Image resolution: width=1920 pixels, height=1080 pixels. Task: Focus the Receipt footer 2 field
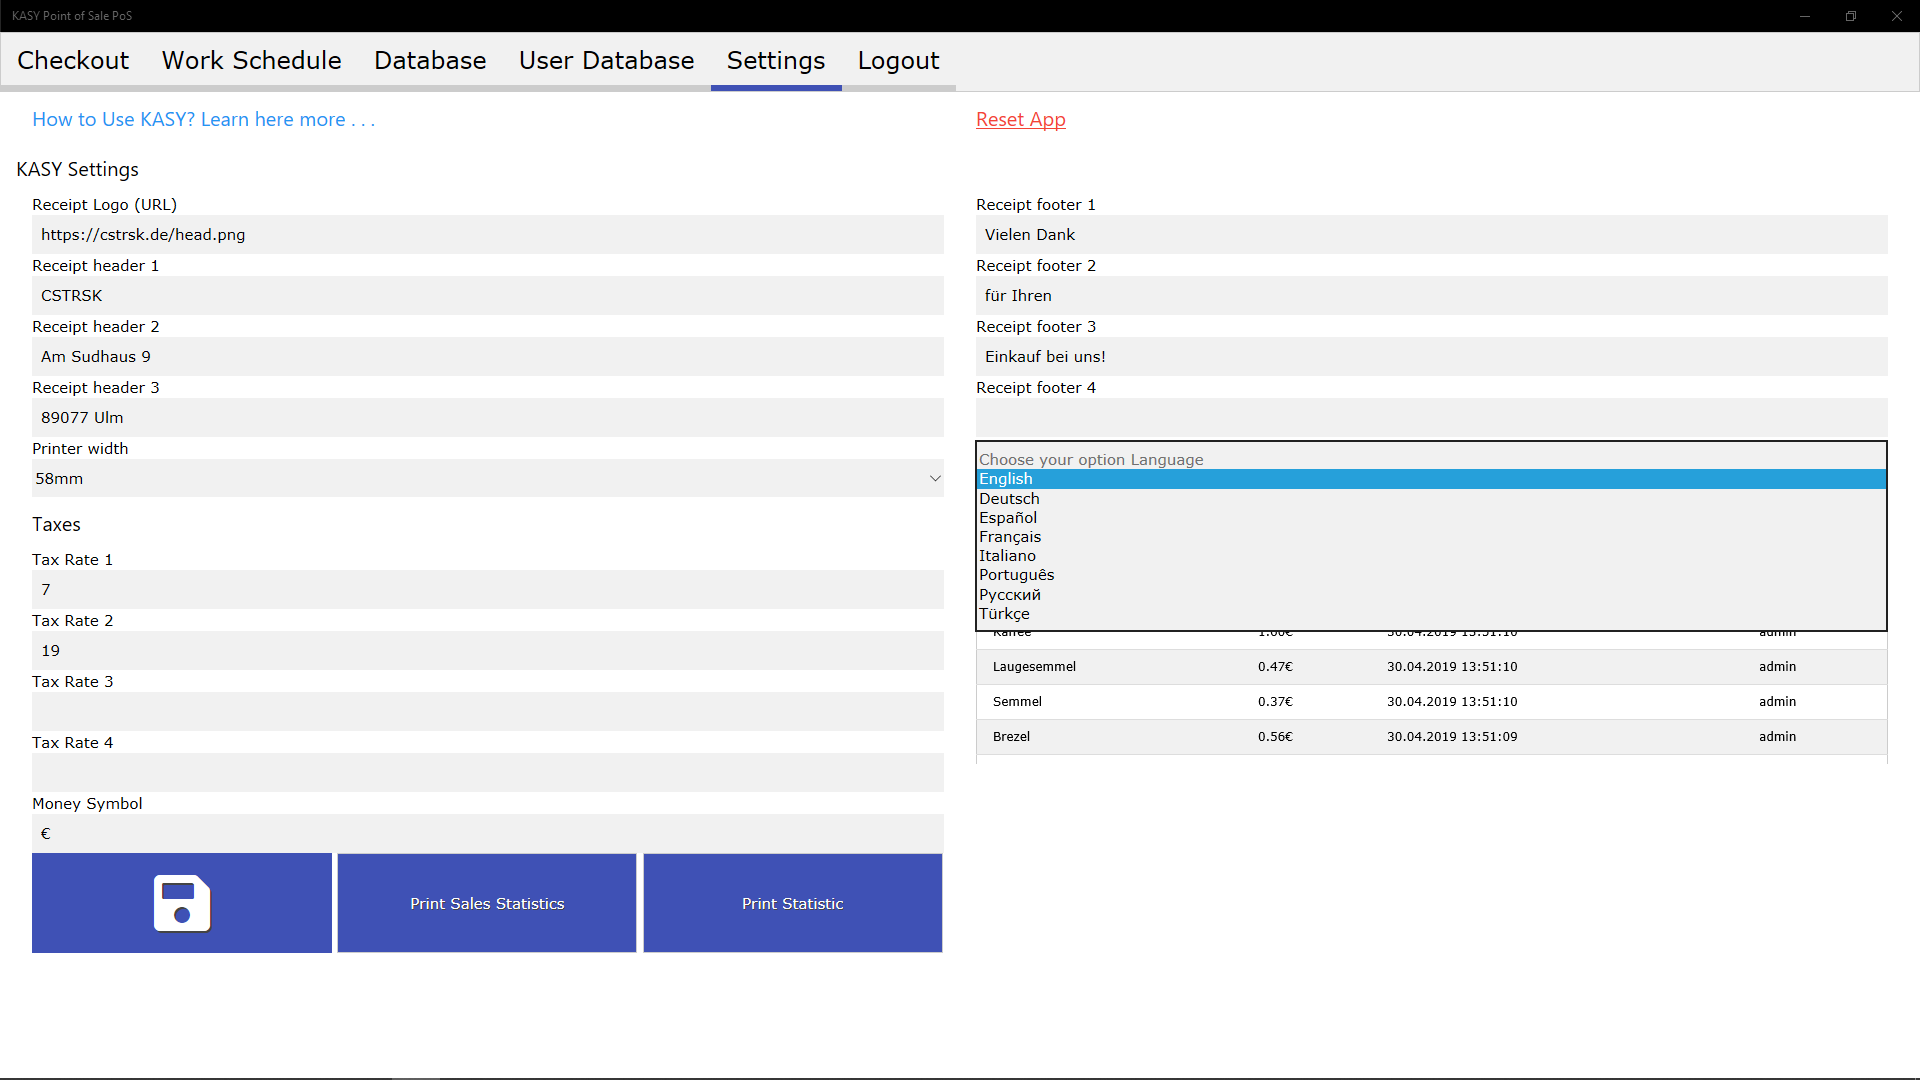pyautogui.click(x=1432, y=295)
